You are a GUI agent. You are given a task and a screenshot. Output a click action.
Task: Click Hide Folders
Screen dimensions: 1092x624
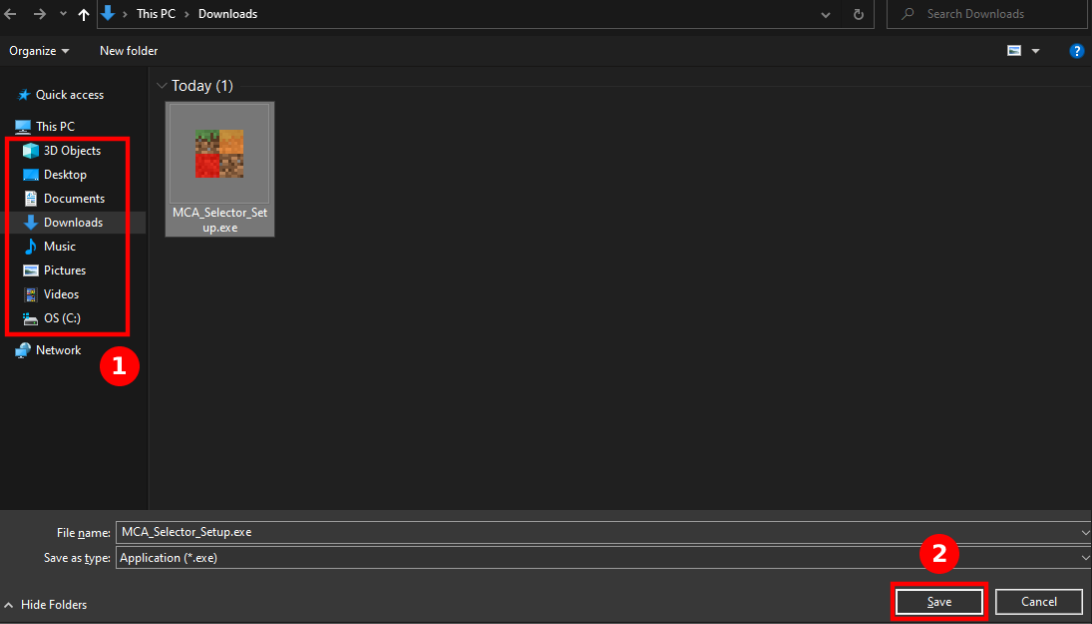(46, 604)
